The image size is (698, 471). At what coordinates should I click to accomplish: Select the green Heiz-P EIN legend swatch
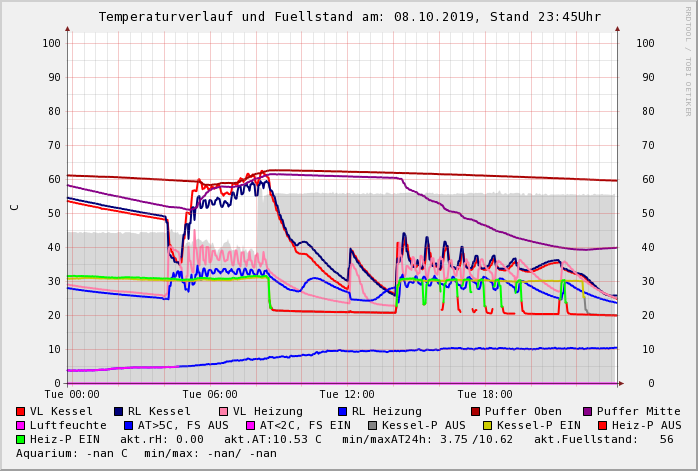tap(21, 439)
